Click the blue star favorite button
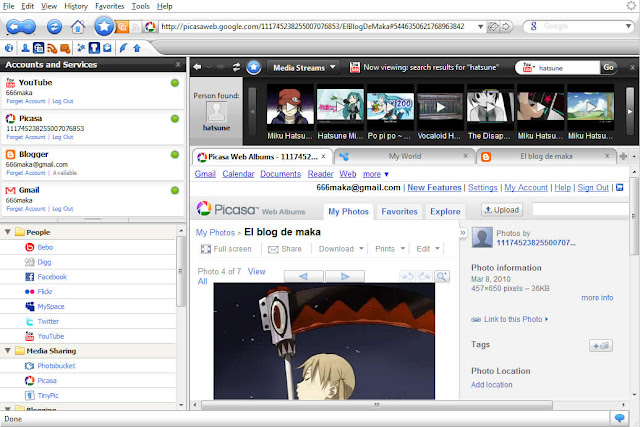 (104, 27)
